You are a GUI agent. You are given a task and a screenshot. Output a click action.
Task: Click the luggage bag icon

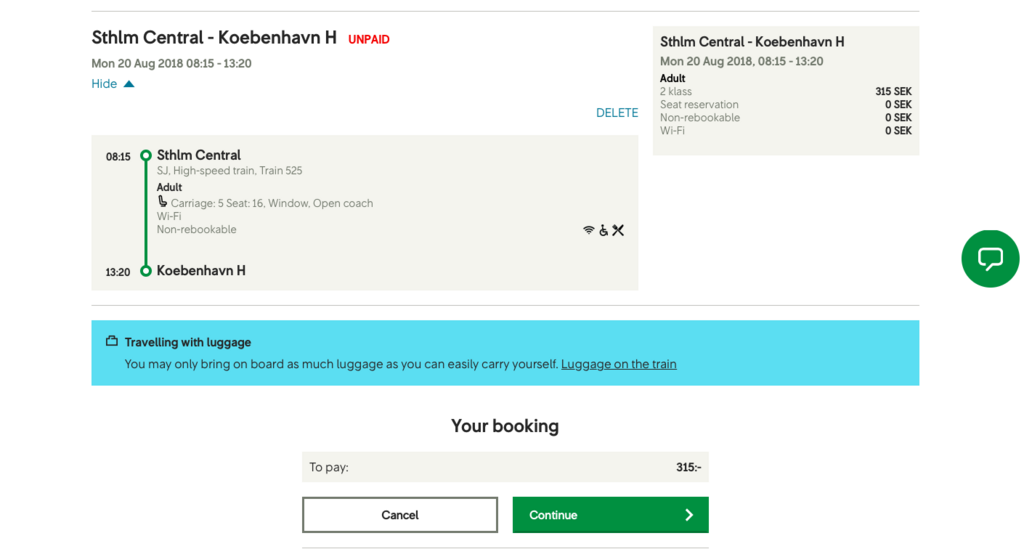pyautogui.click(x=112, y=341)
